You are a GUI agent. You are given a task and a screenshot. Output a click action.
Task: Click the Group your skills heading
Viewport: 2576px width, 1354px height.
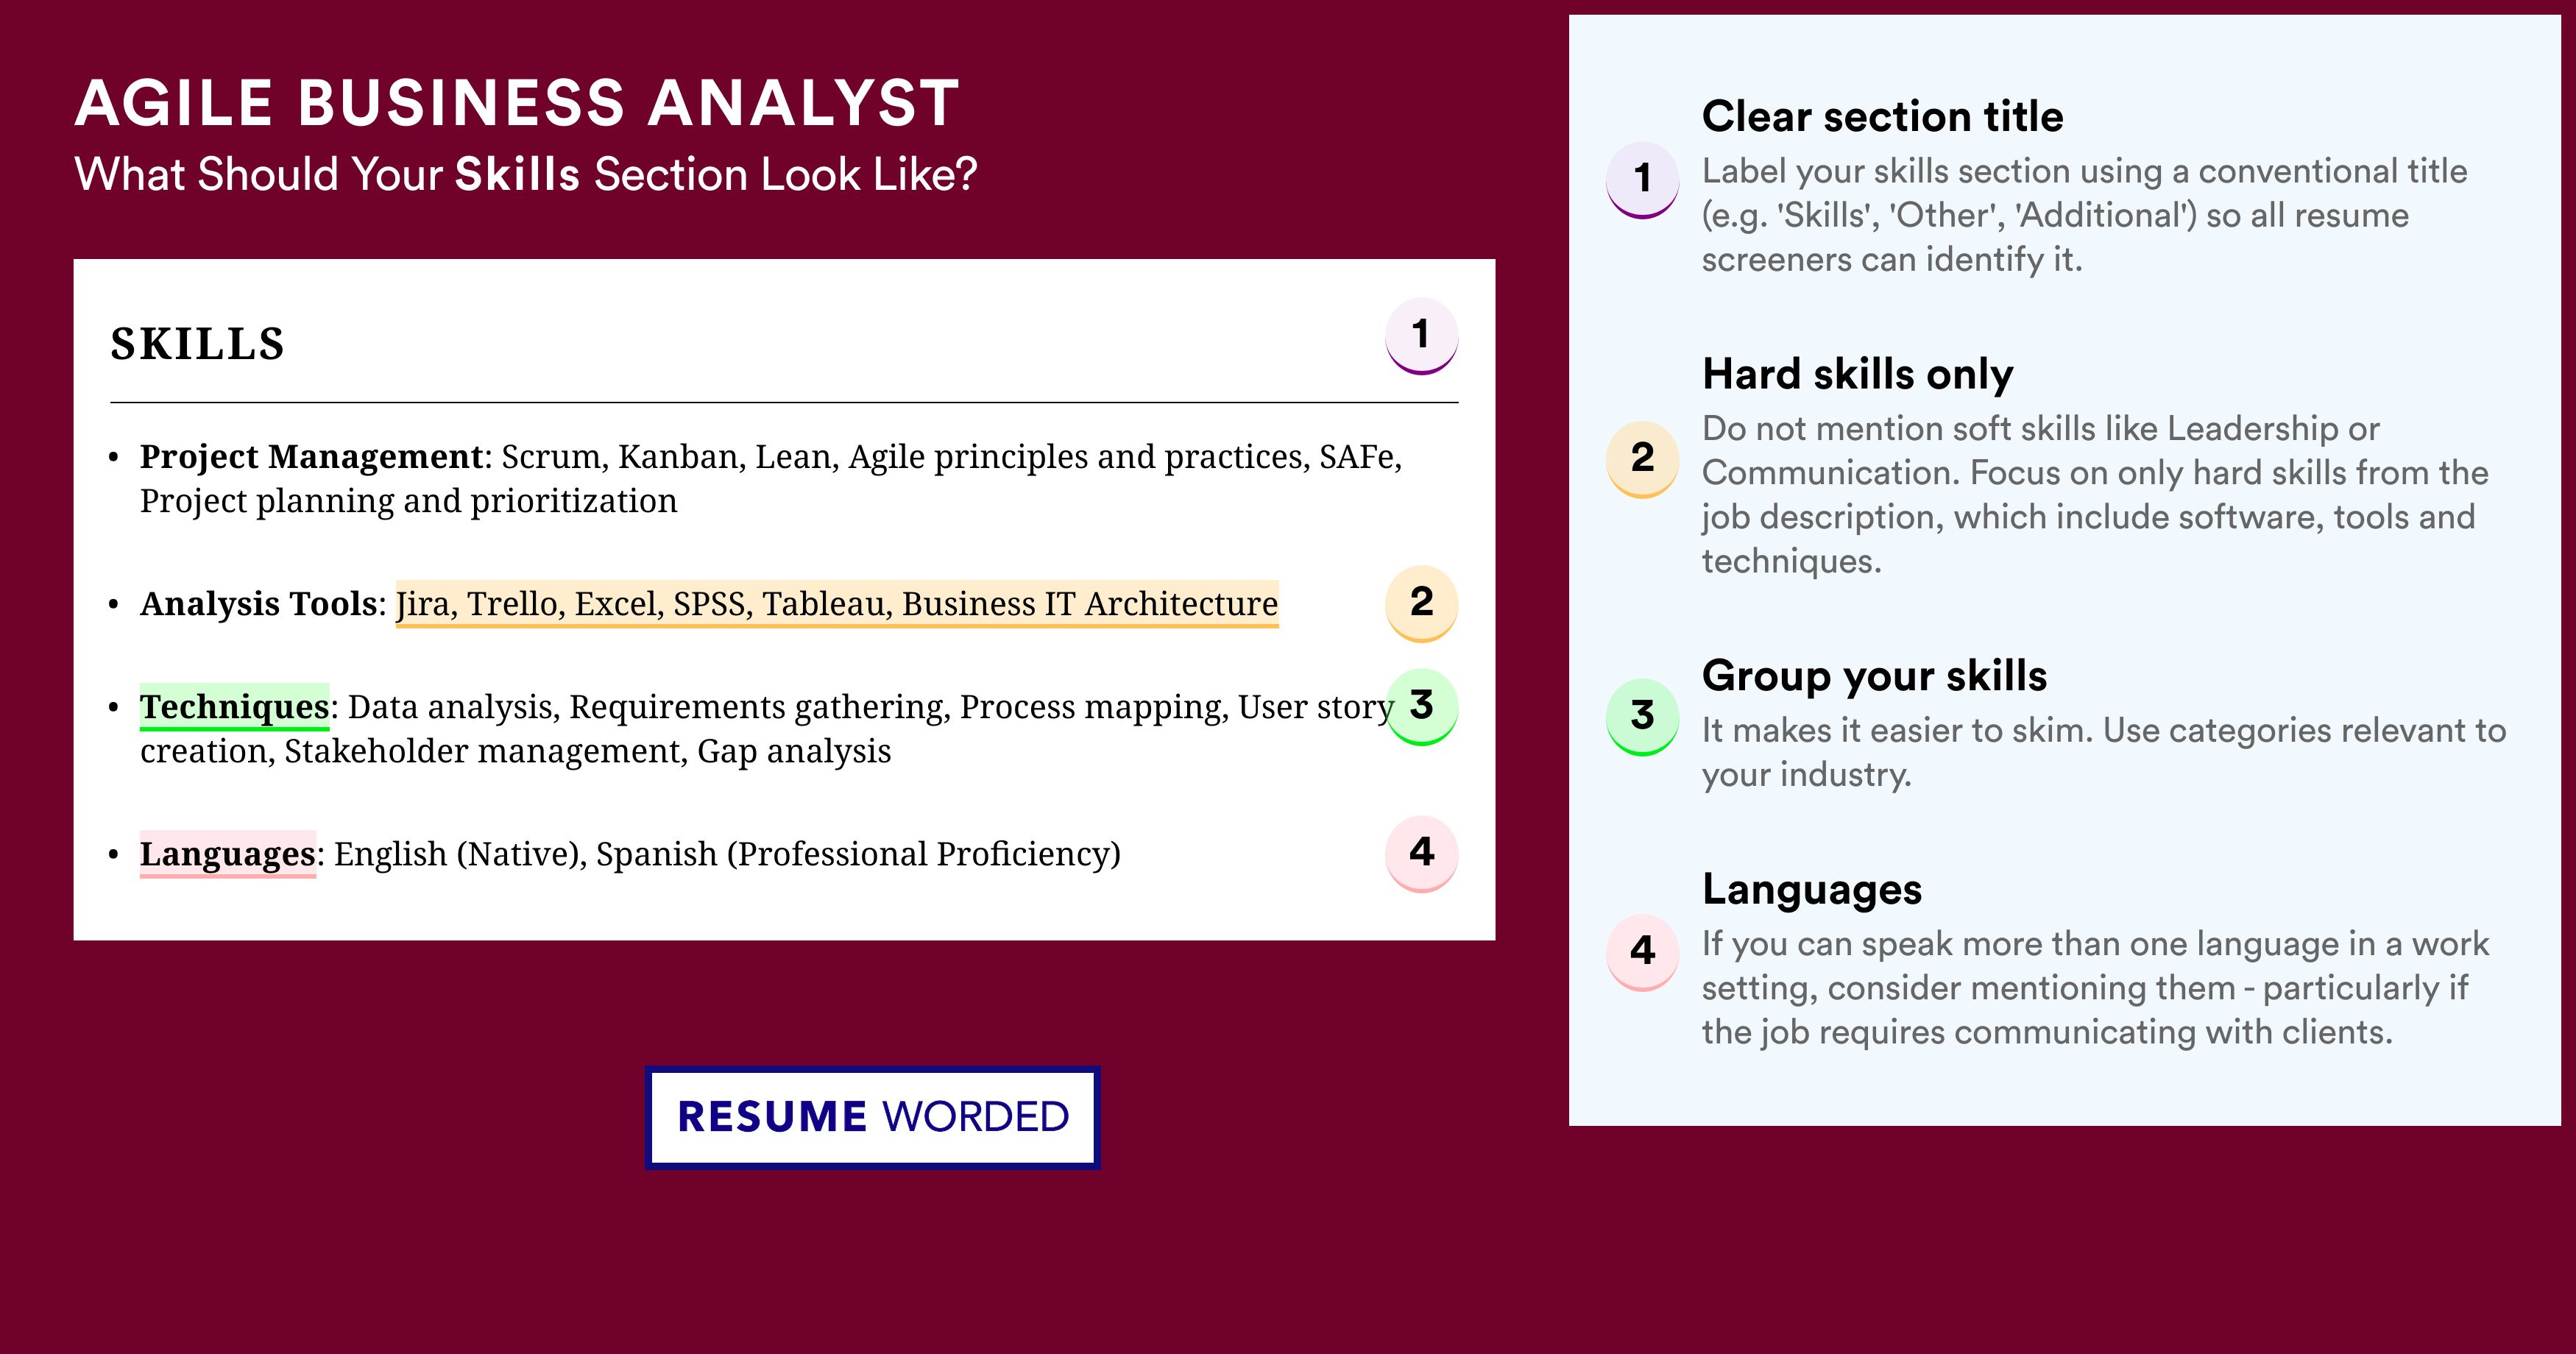click(x=1874, y=676)
